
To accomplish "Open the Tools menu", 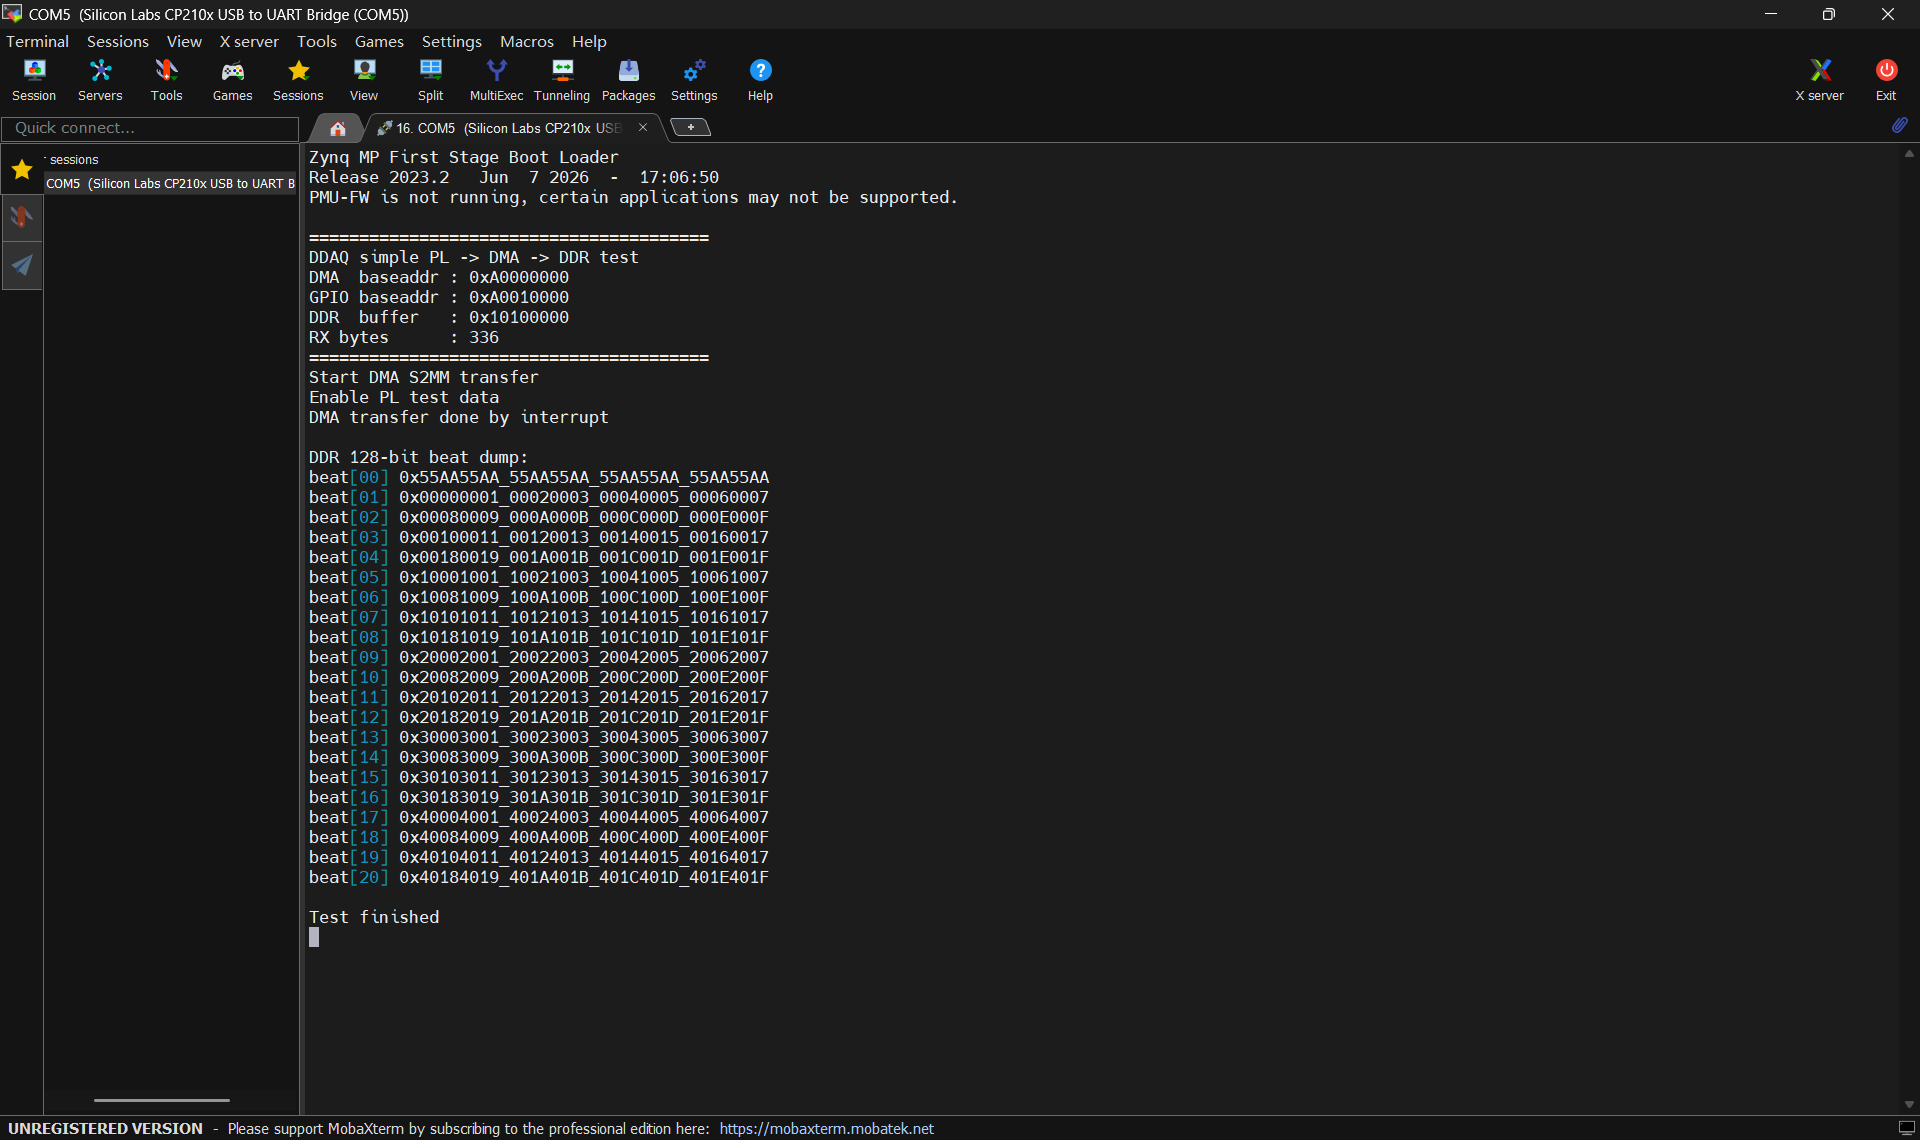I will coord(316,41).
